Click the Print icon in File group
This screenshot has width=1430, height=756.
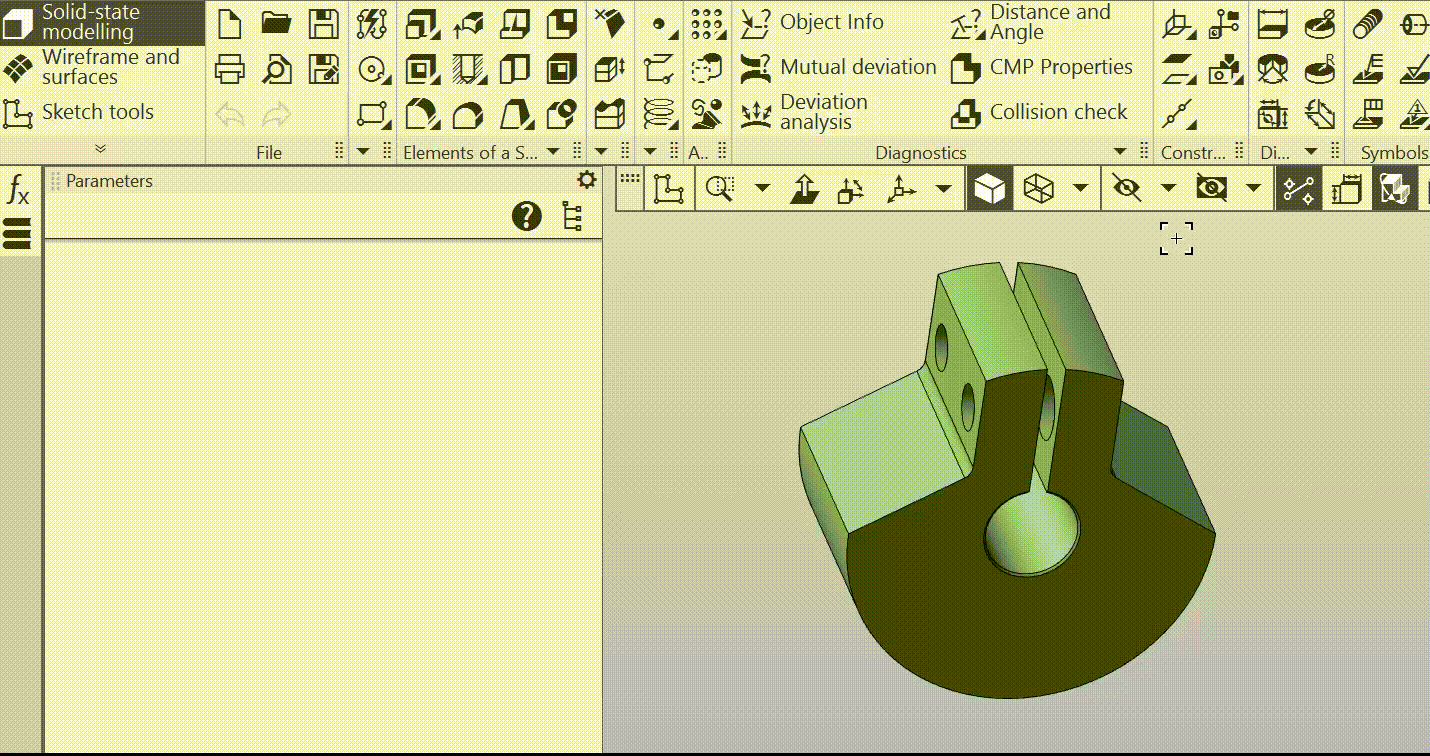click(230, 69)
